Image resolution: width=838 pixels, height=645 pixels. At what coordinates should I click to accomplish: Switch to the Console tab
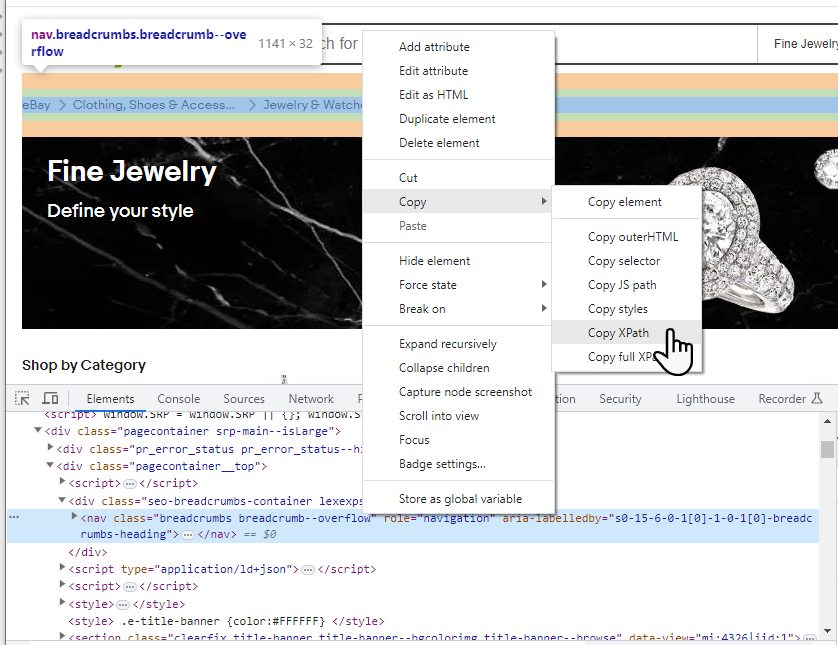tap(178, 399)
